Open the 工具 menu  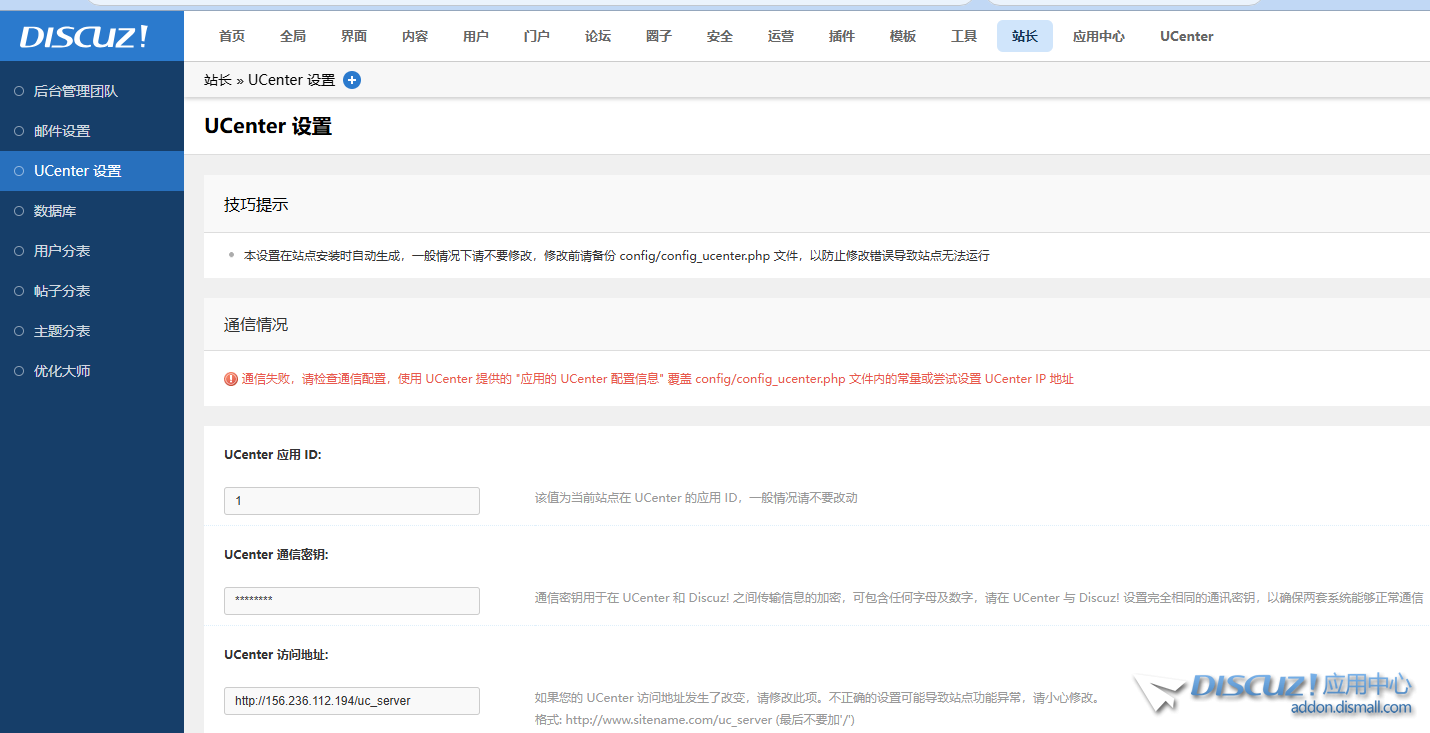tap(964, 36)
